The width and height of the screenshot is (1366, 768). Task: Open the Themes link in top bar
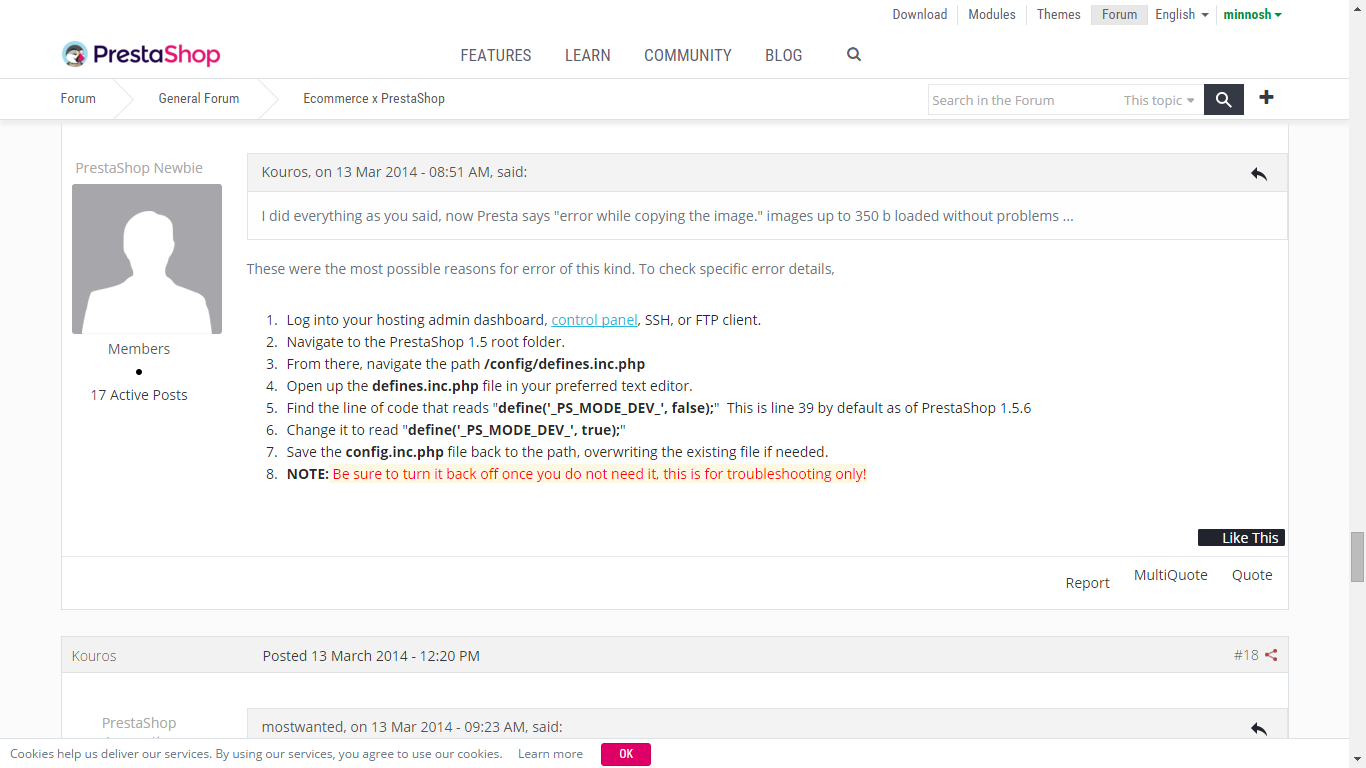click(x=1059, y=14)
